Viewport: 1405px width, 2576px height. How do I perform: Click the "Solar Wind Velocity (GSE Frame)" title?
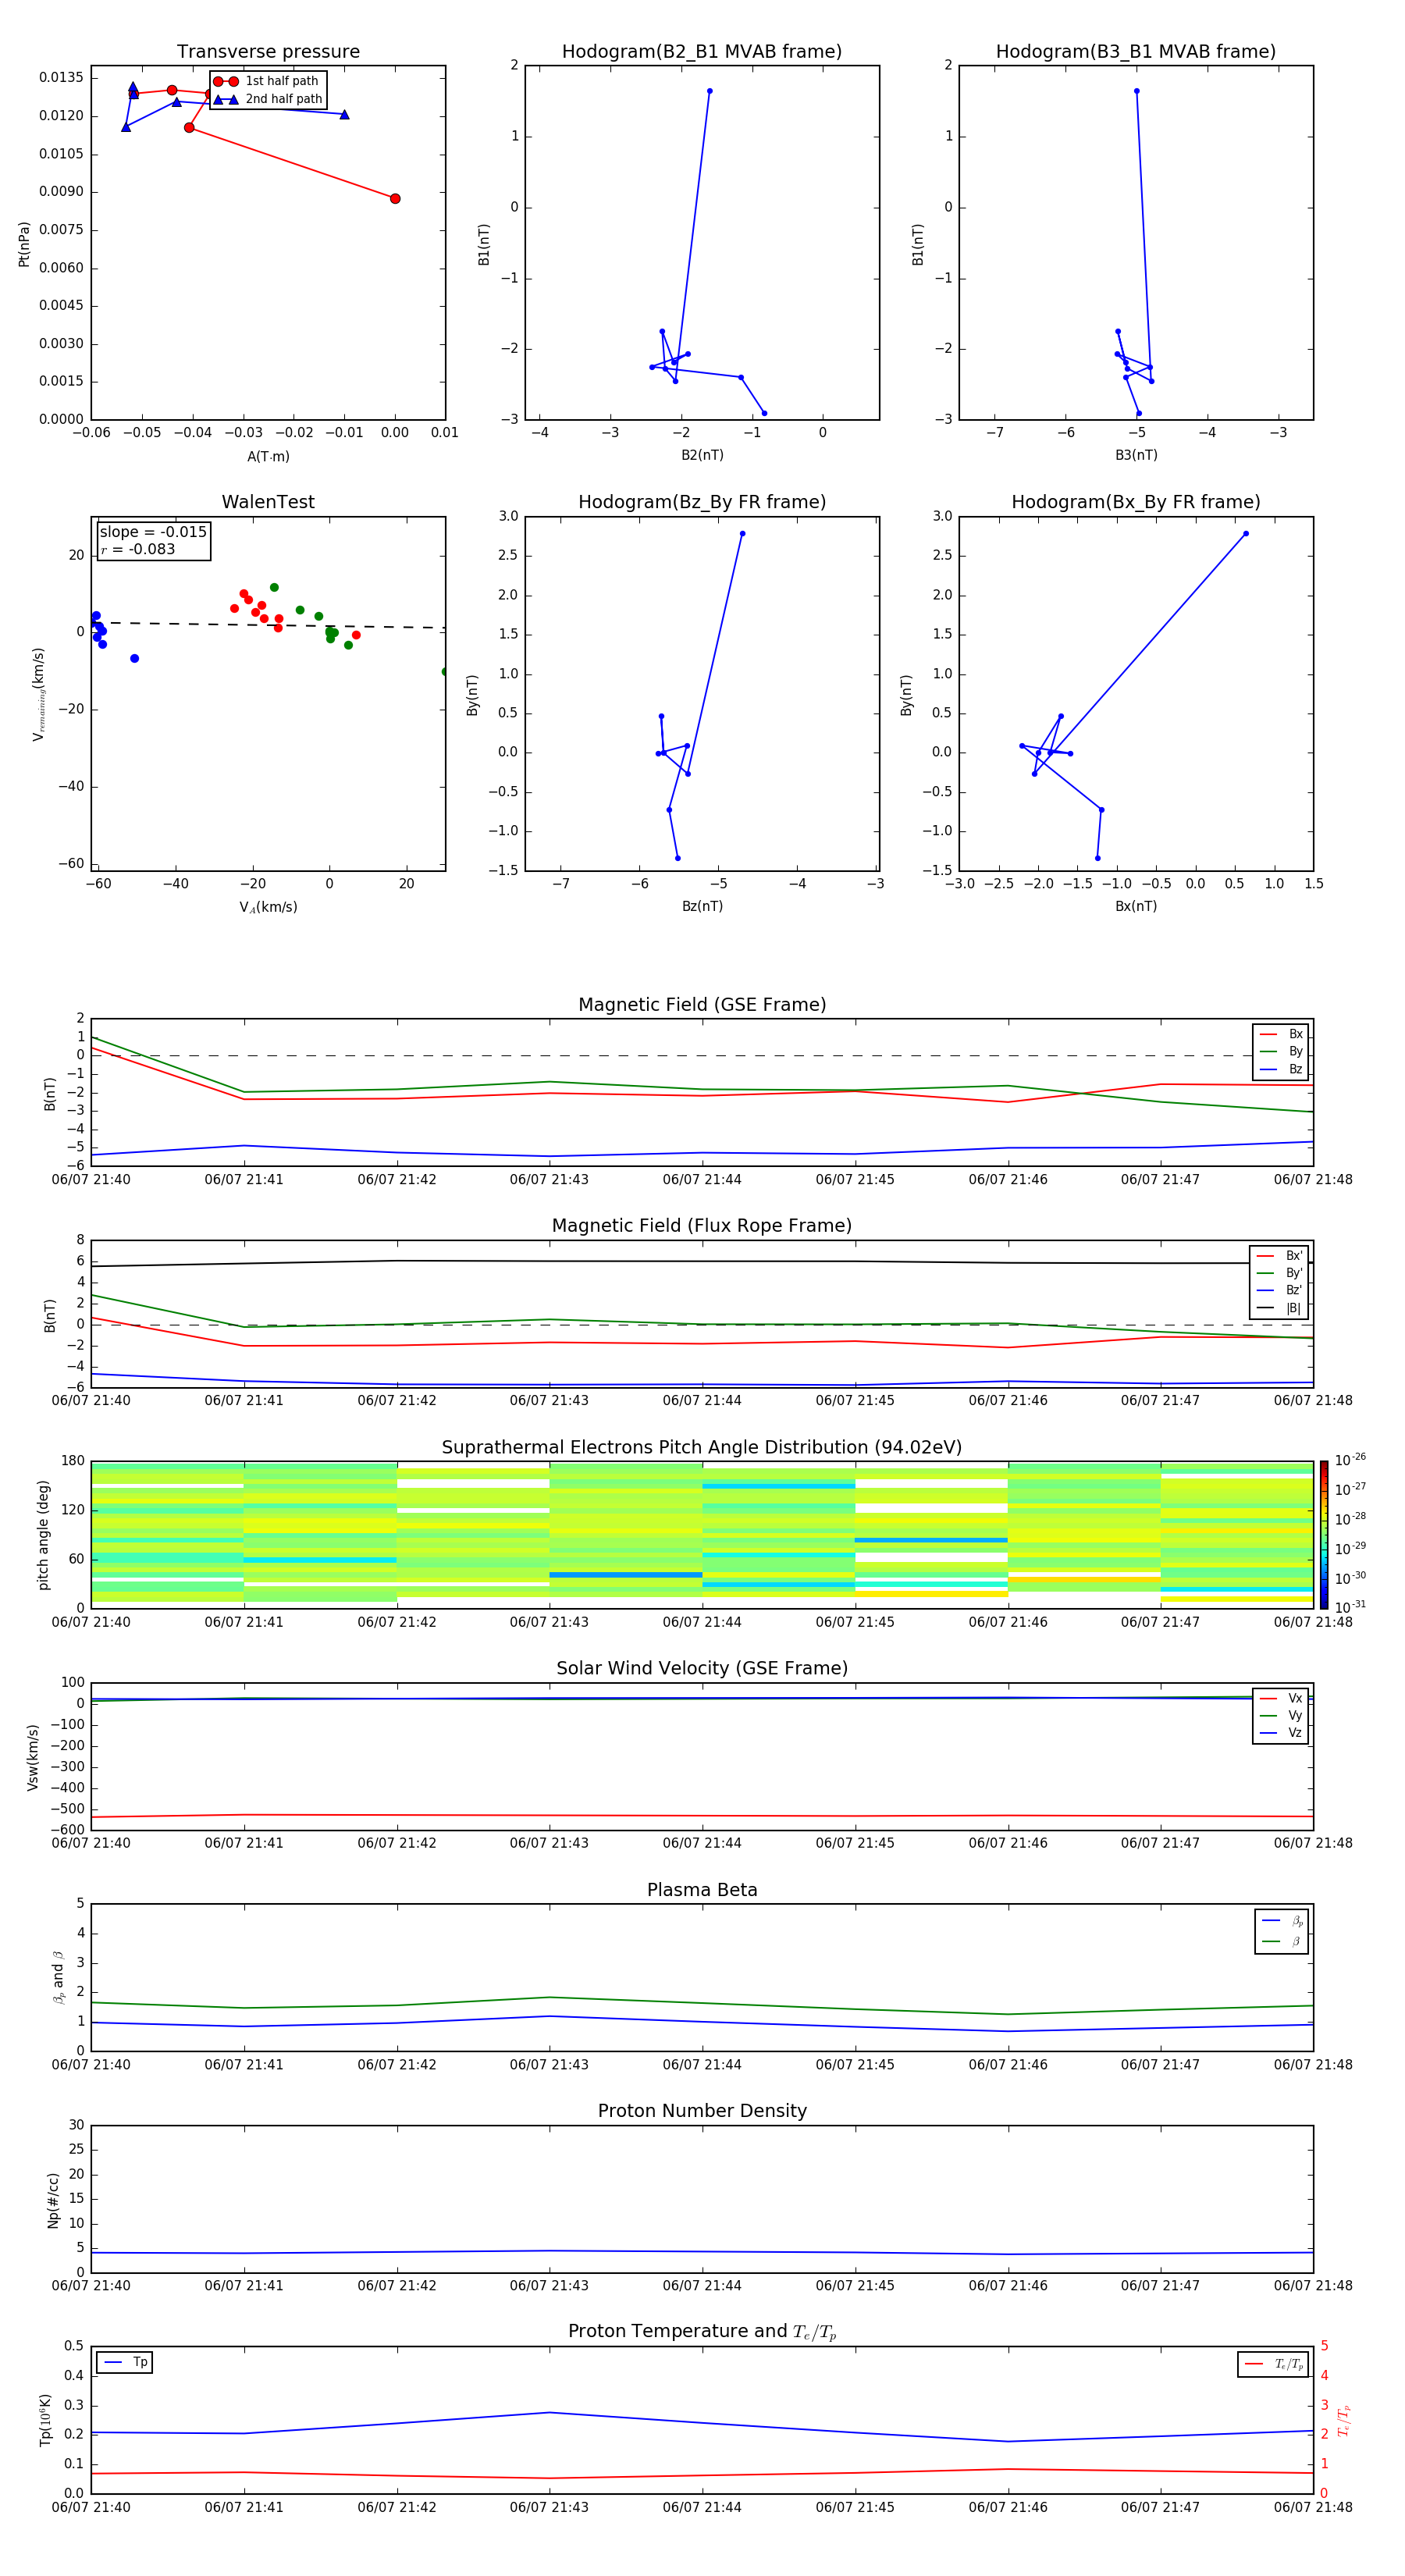coord(702,1669)
